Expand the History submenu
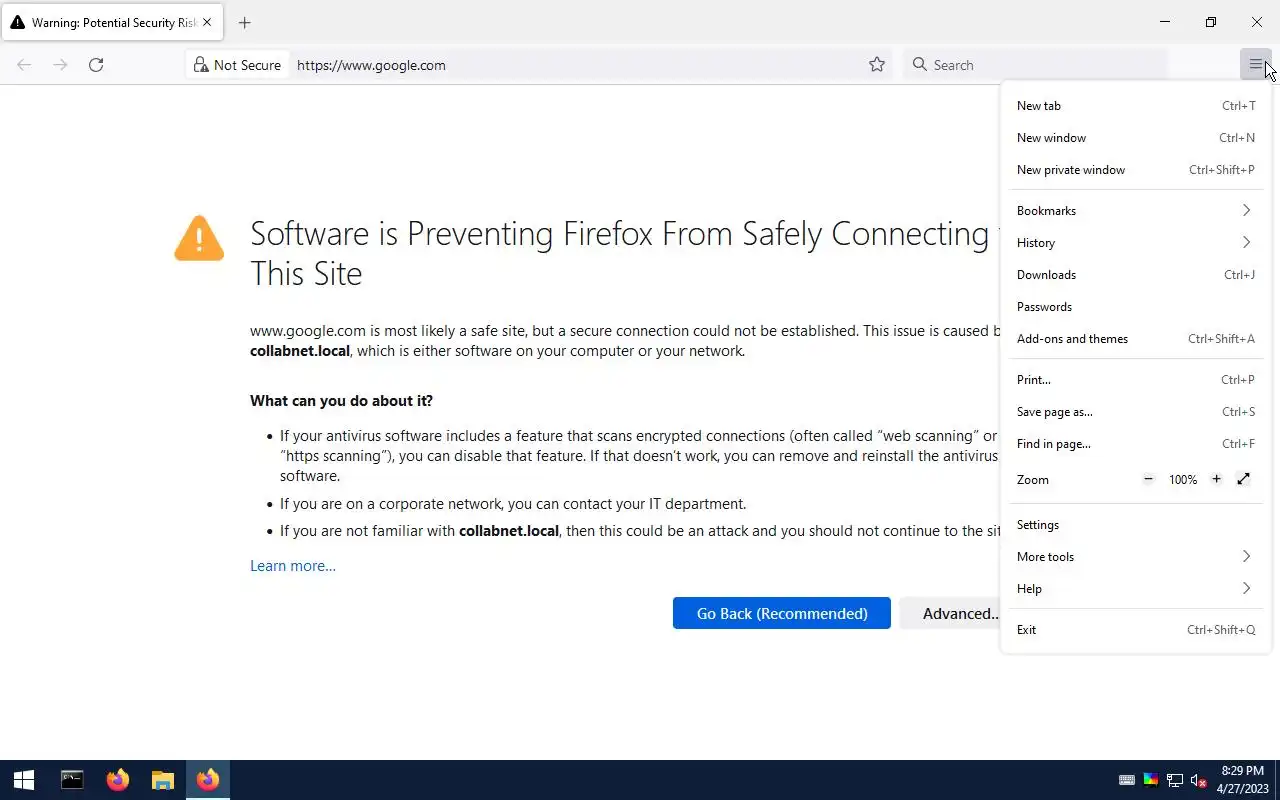 [1135, 243]
